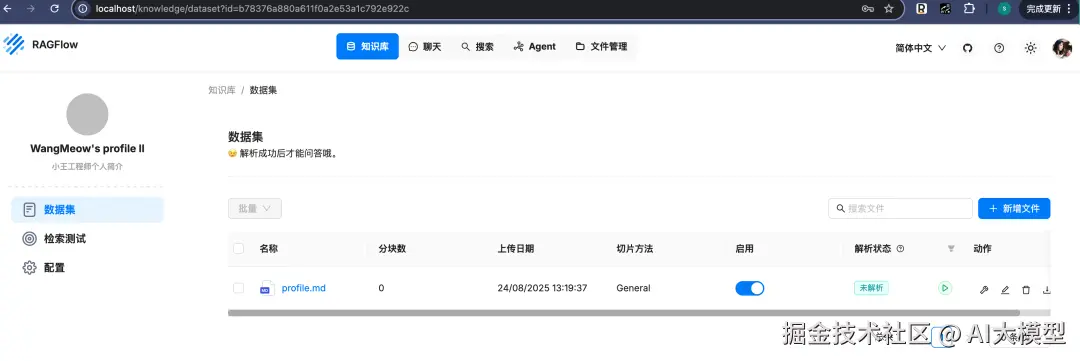
Task: Open the user avatar in top right
Action: point(1062,48)
